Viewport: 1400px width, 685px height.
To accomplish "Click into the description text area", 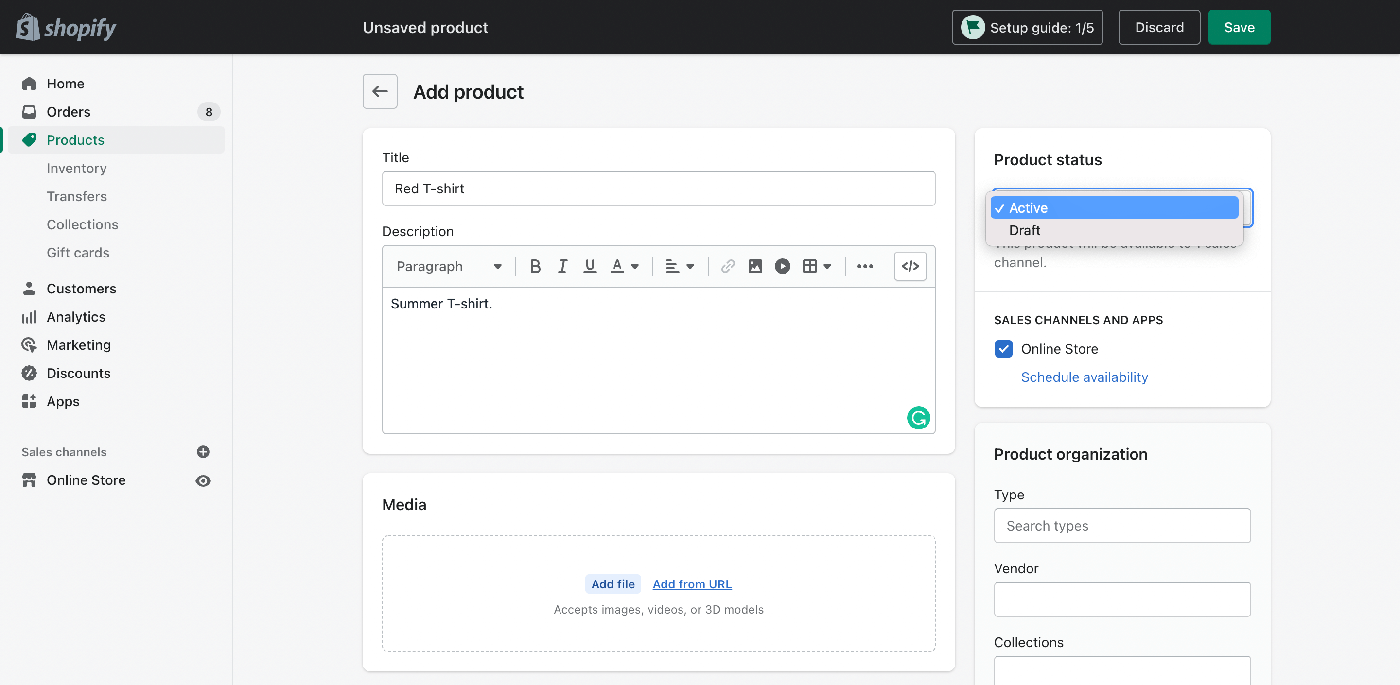I will (x=659, y=360).
